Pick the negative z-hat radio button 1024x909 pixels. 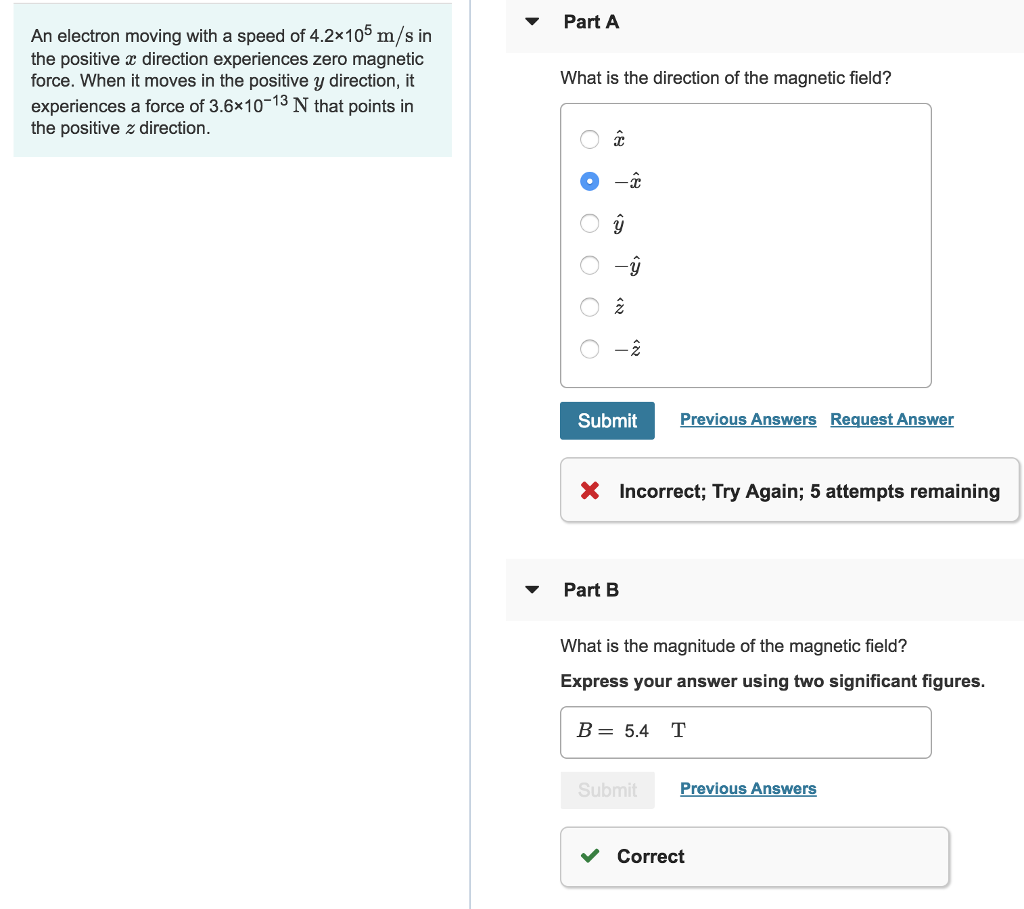(591, 349)
